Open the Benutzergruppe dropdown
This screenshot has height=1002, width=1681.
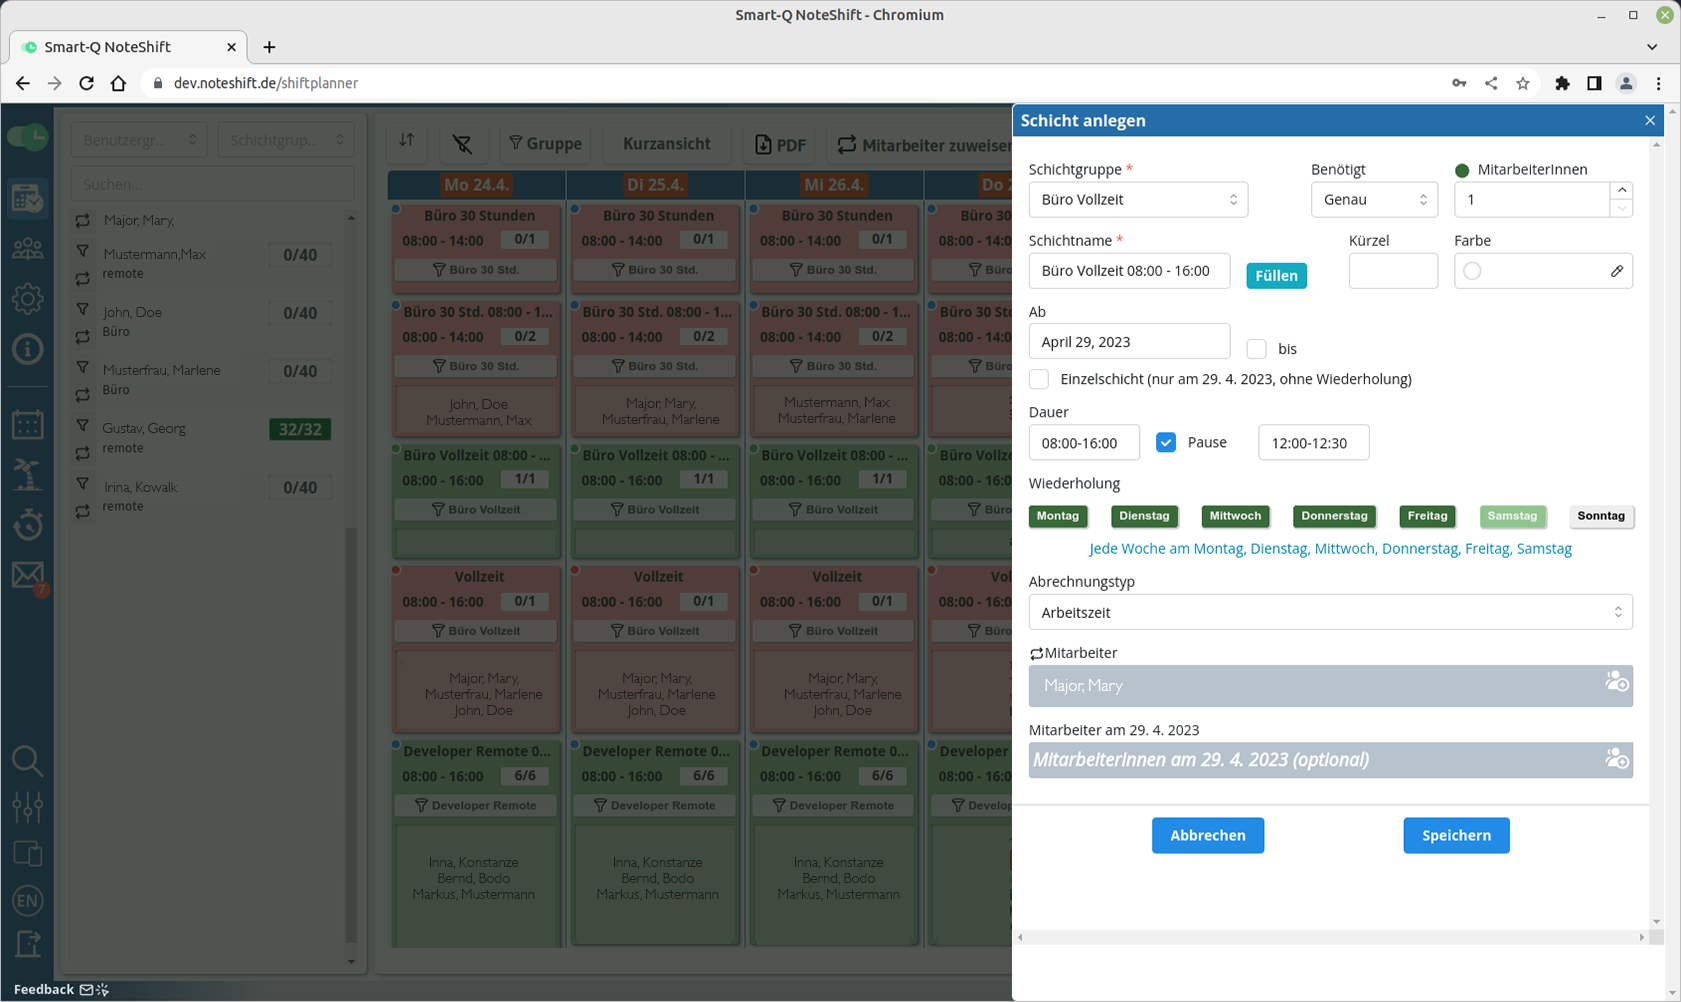point(140,140)
